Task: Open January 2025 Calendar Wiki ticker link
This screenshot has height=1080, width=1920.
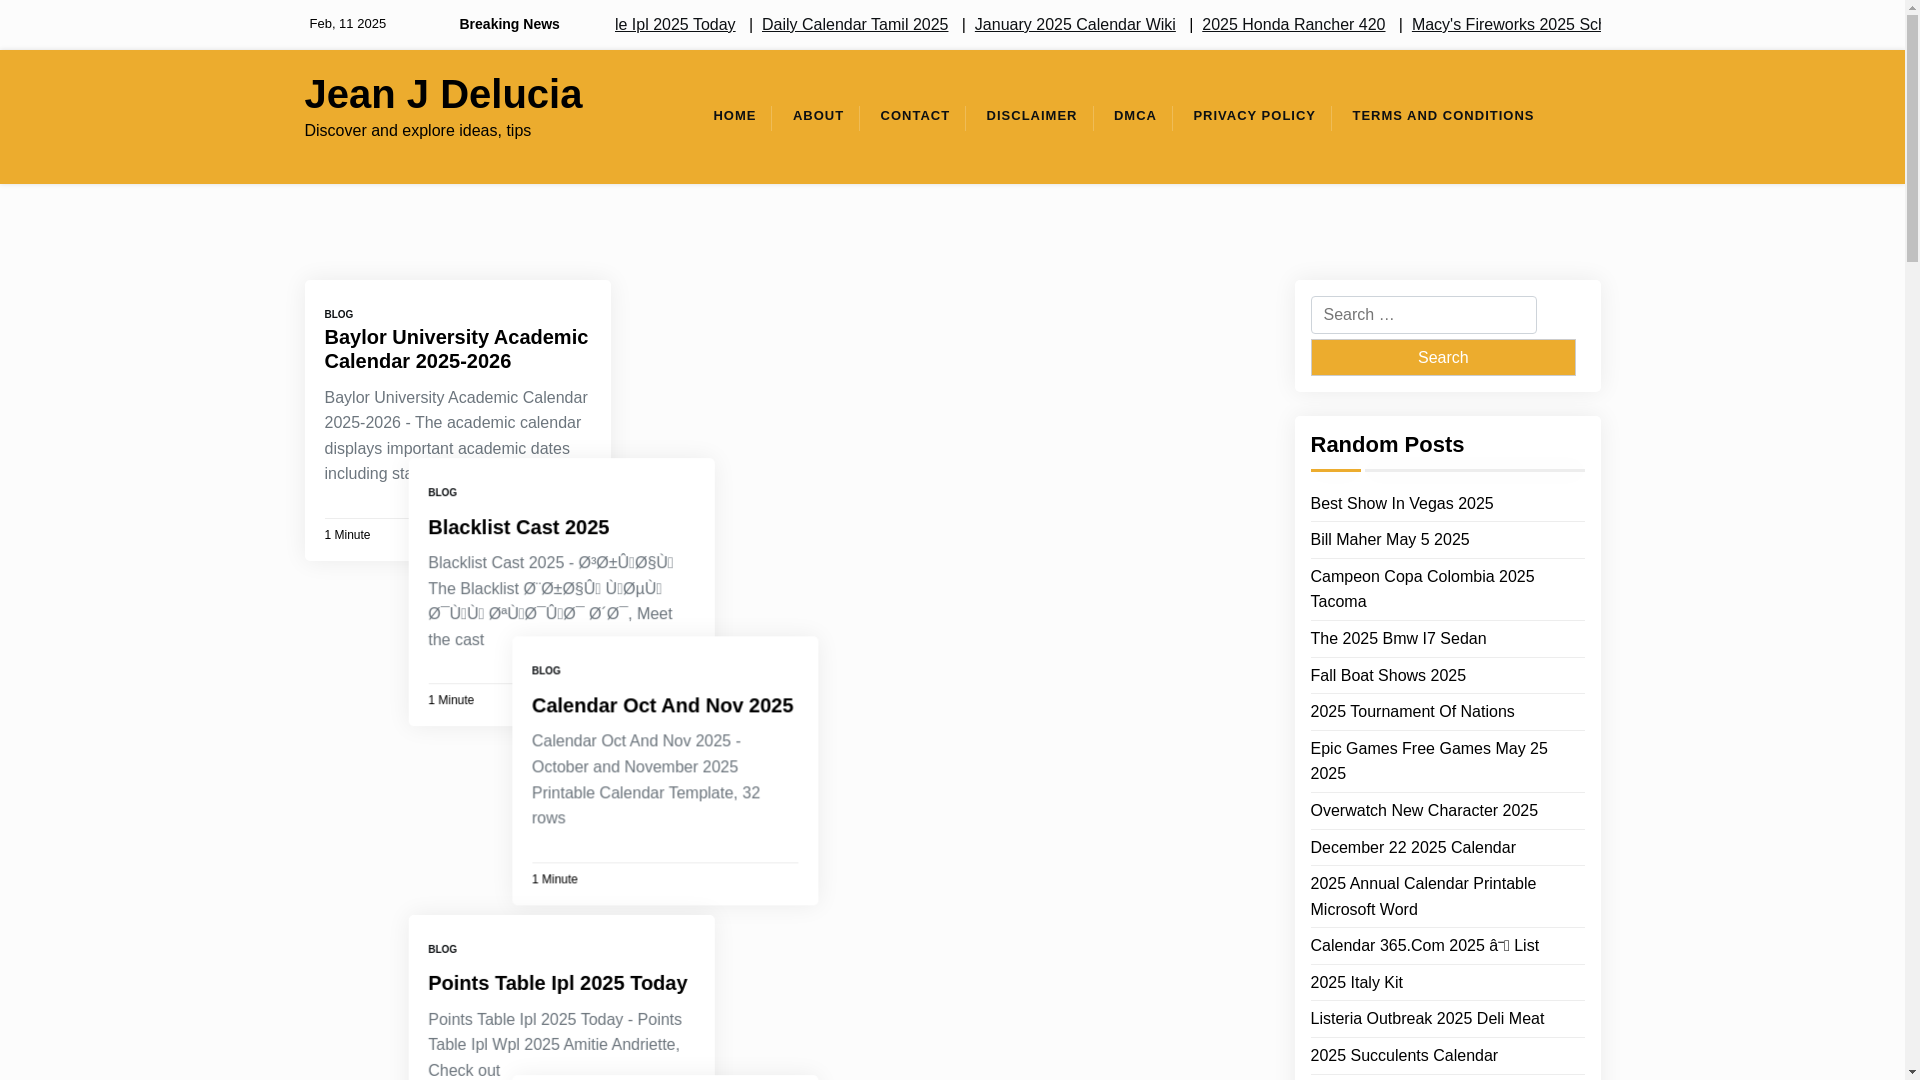Action: point(1075,24)
